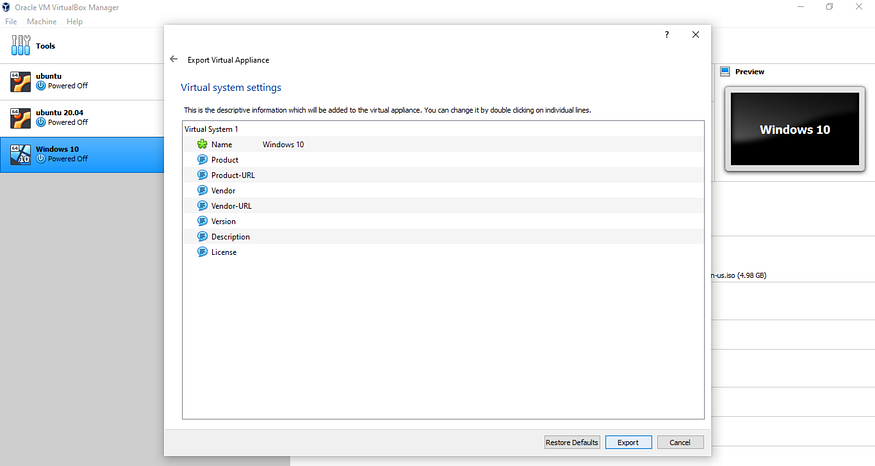The image size is (875, 466).
Task: Click the Export button
Action: click(x=628, y=442)
